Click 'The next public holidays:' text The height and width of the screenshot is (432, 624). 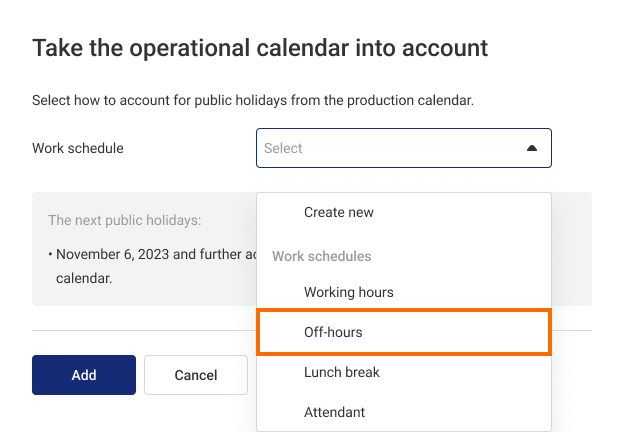(x=125, y=220)
